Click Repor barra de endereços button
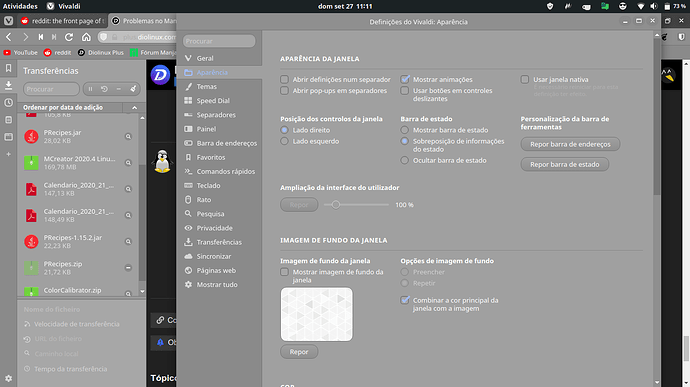Viewport: 690px width, 387px height. tap(570, 144)
